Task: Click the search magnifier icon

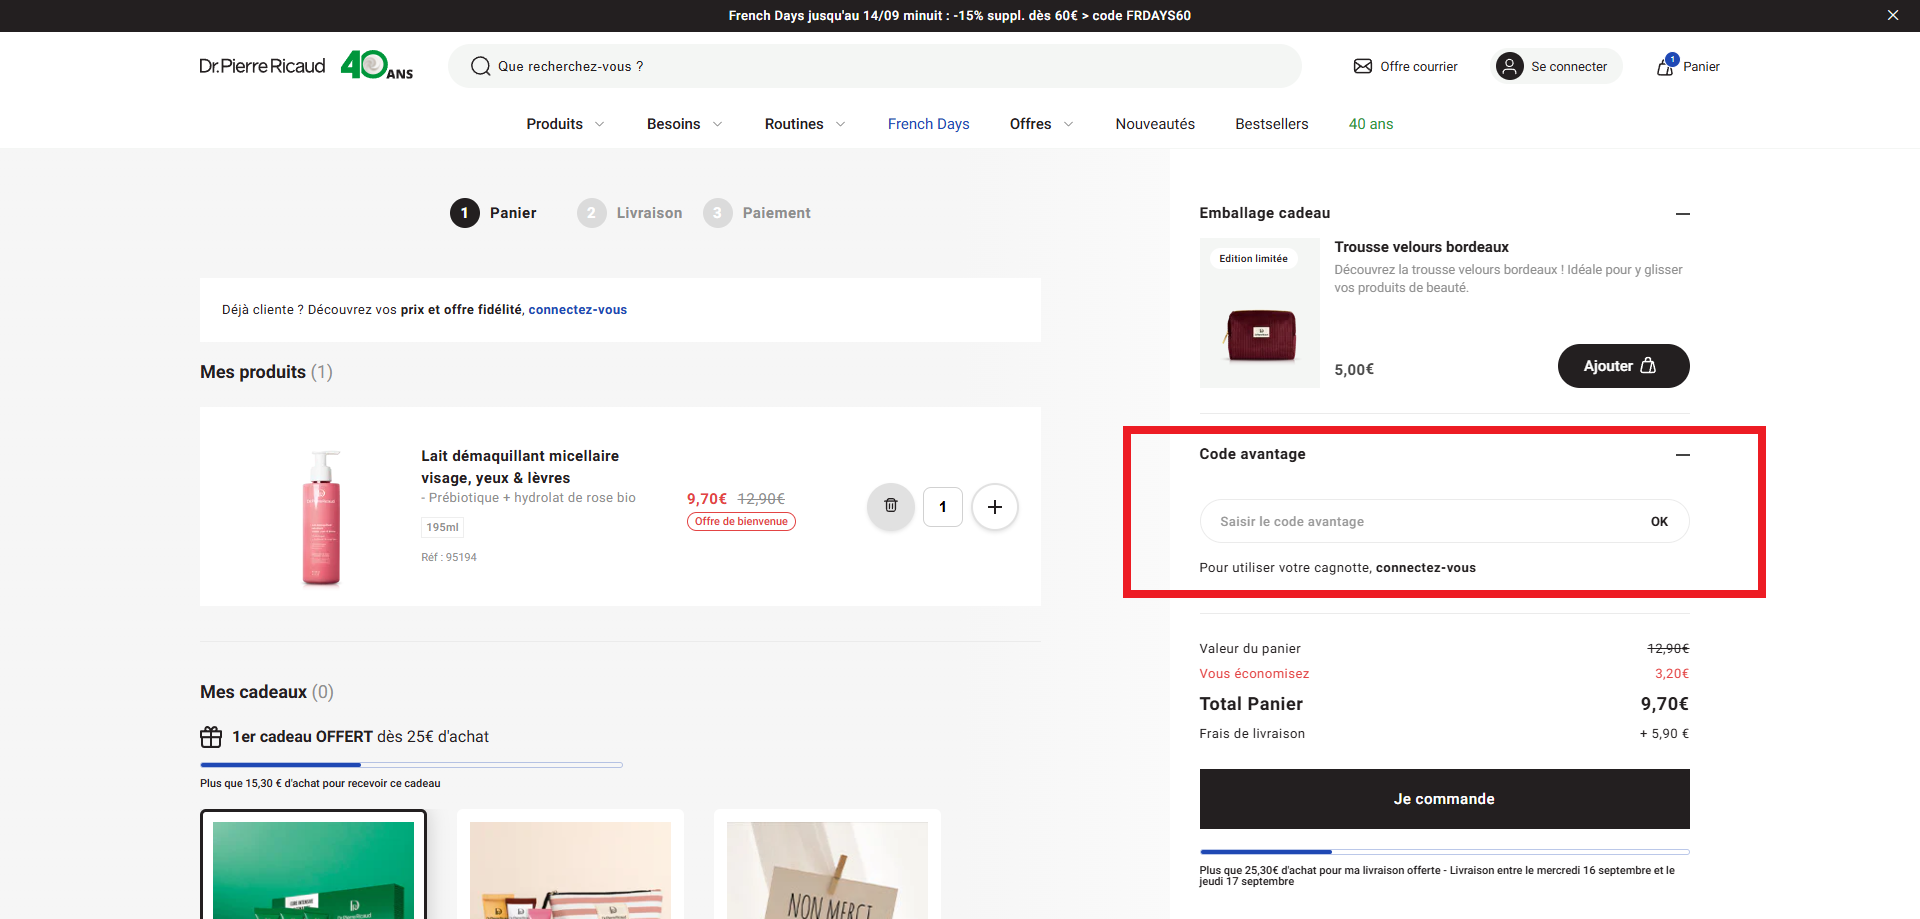Action: click(480, 66)
